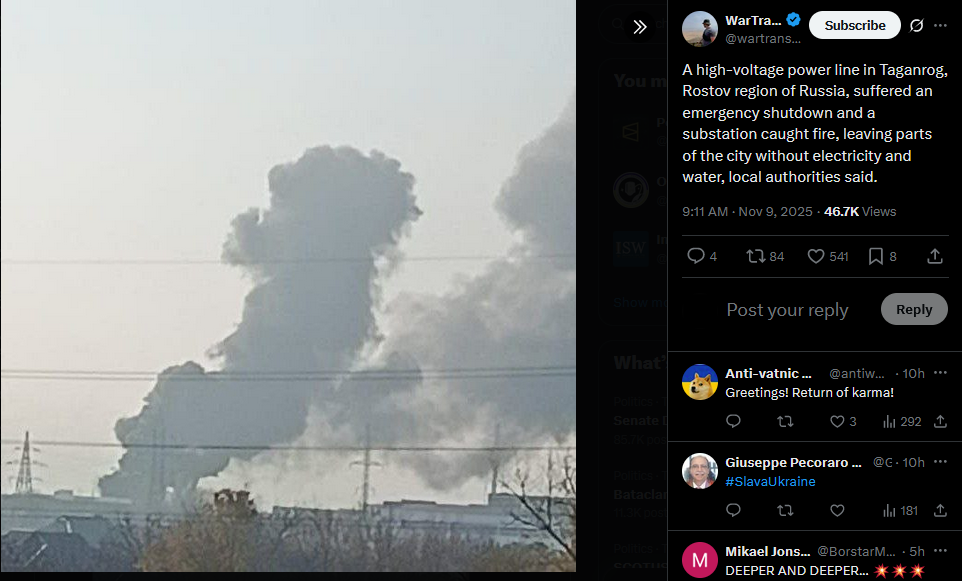
Task: Like the Anti-vatnic comment
Action: coord(837,421)
